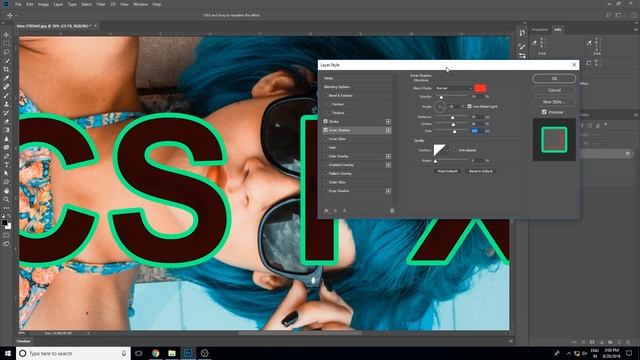
Task: Select the Hand tool
Action: tap(6, 191)
